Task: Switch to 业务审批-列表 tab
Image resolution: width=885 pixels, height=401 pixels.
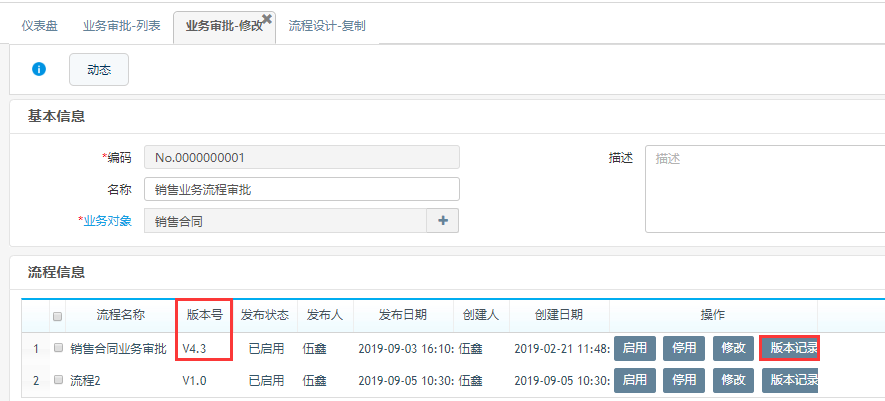Action: (122, 26)
